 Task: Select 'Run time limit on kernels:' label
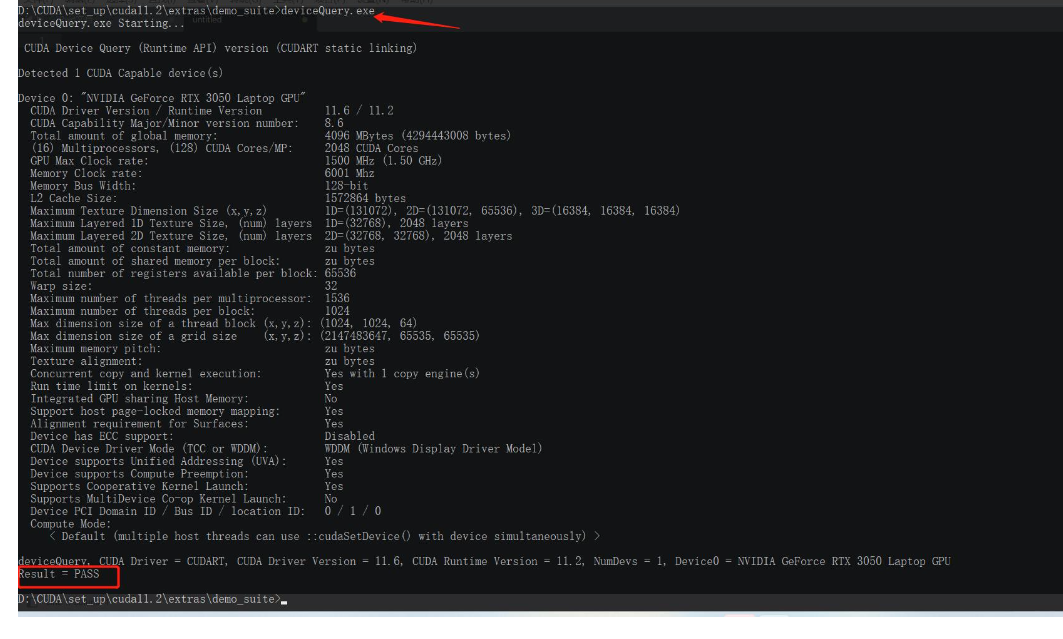111,386
